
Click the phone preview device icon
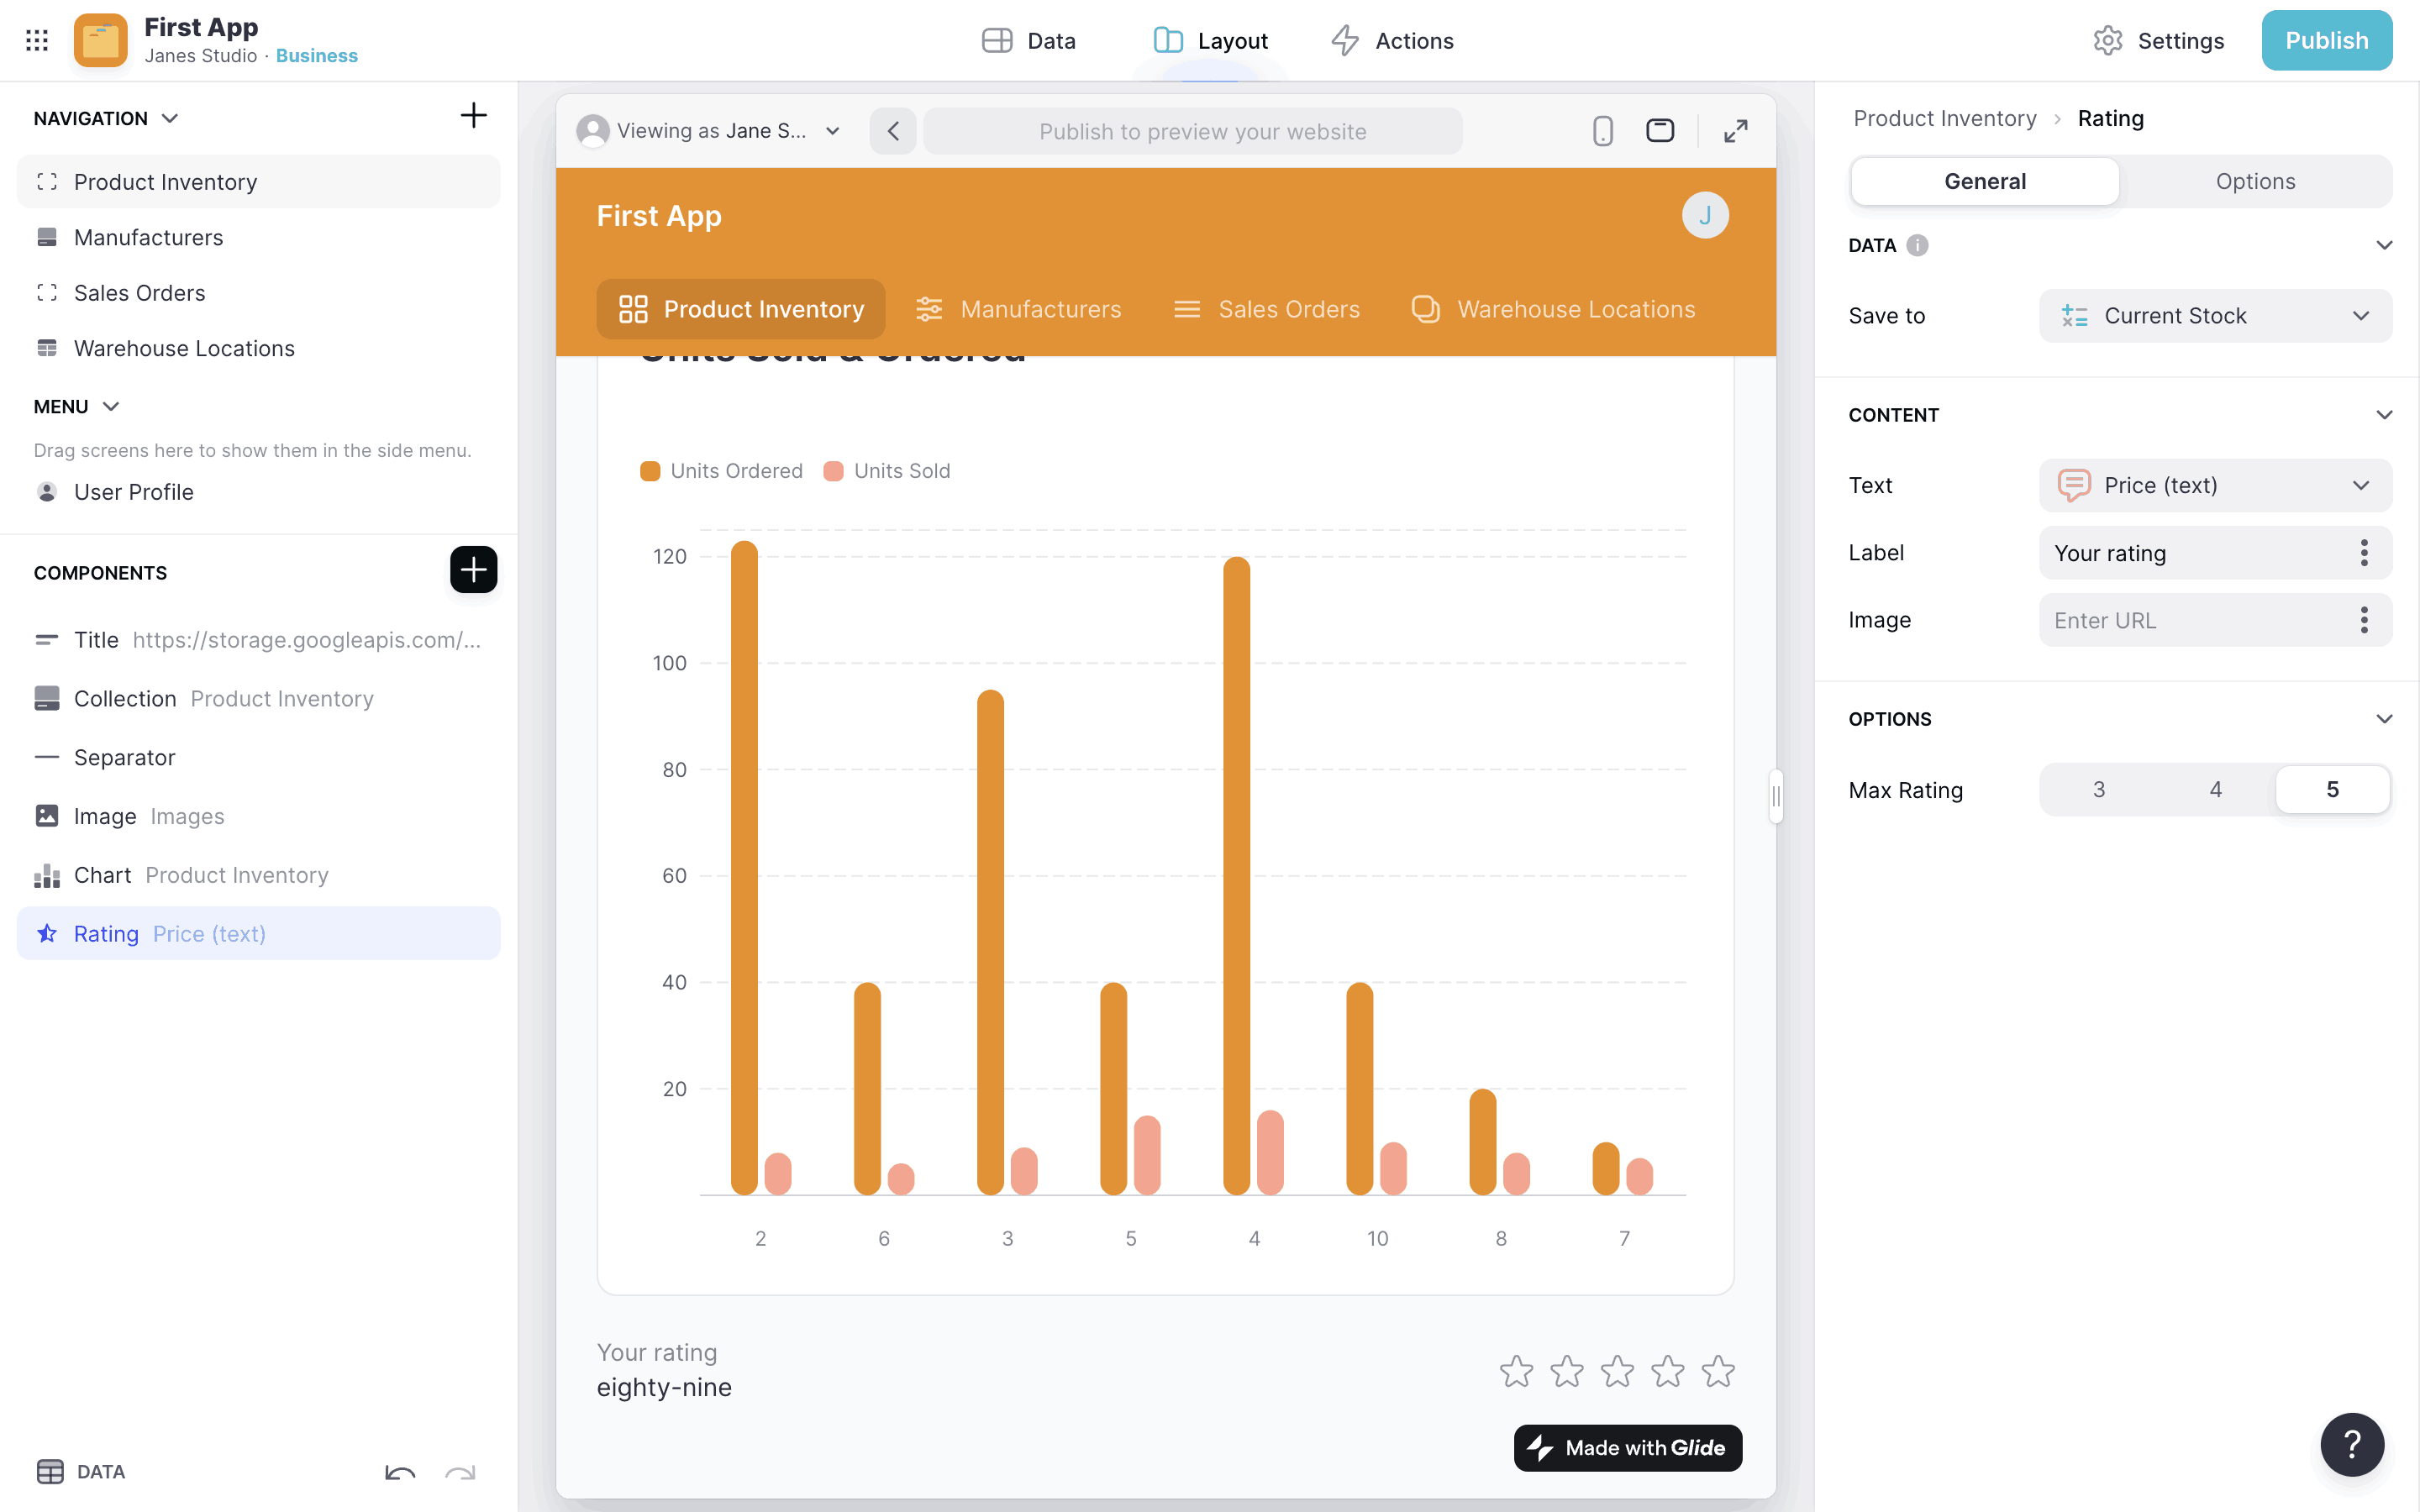[1602, 131]
